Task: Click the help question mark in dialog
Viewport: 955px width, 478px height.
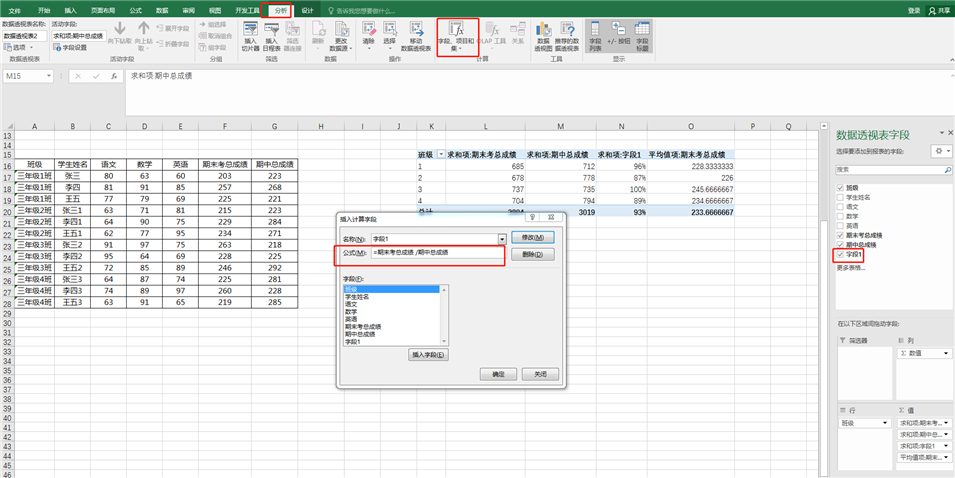Action: point(532,217)
